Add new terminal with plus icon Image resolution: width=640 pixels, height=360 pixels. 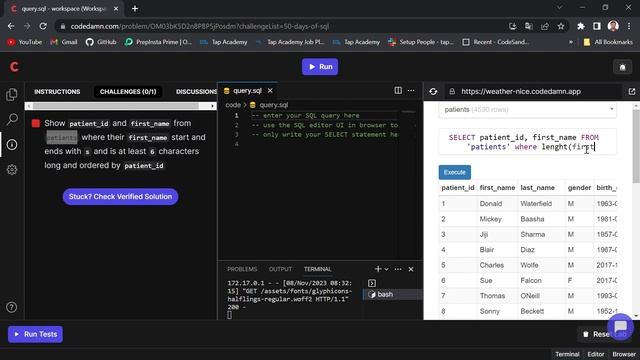pyautogui.click(x=378, y=269)
